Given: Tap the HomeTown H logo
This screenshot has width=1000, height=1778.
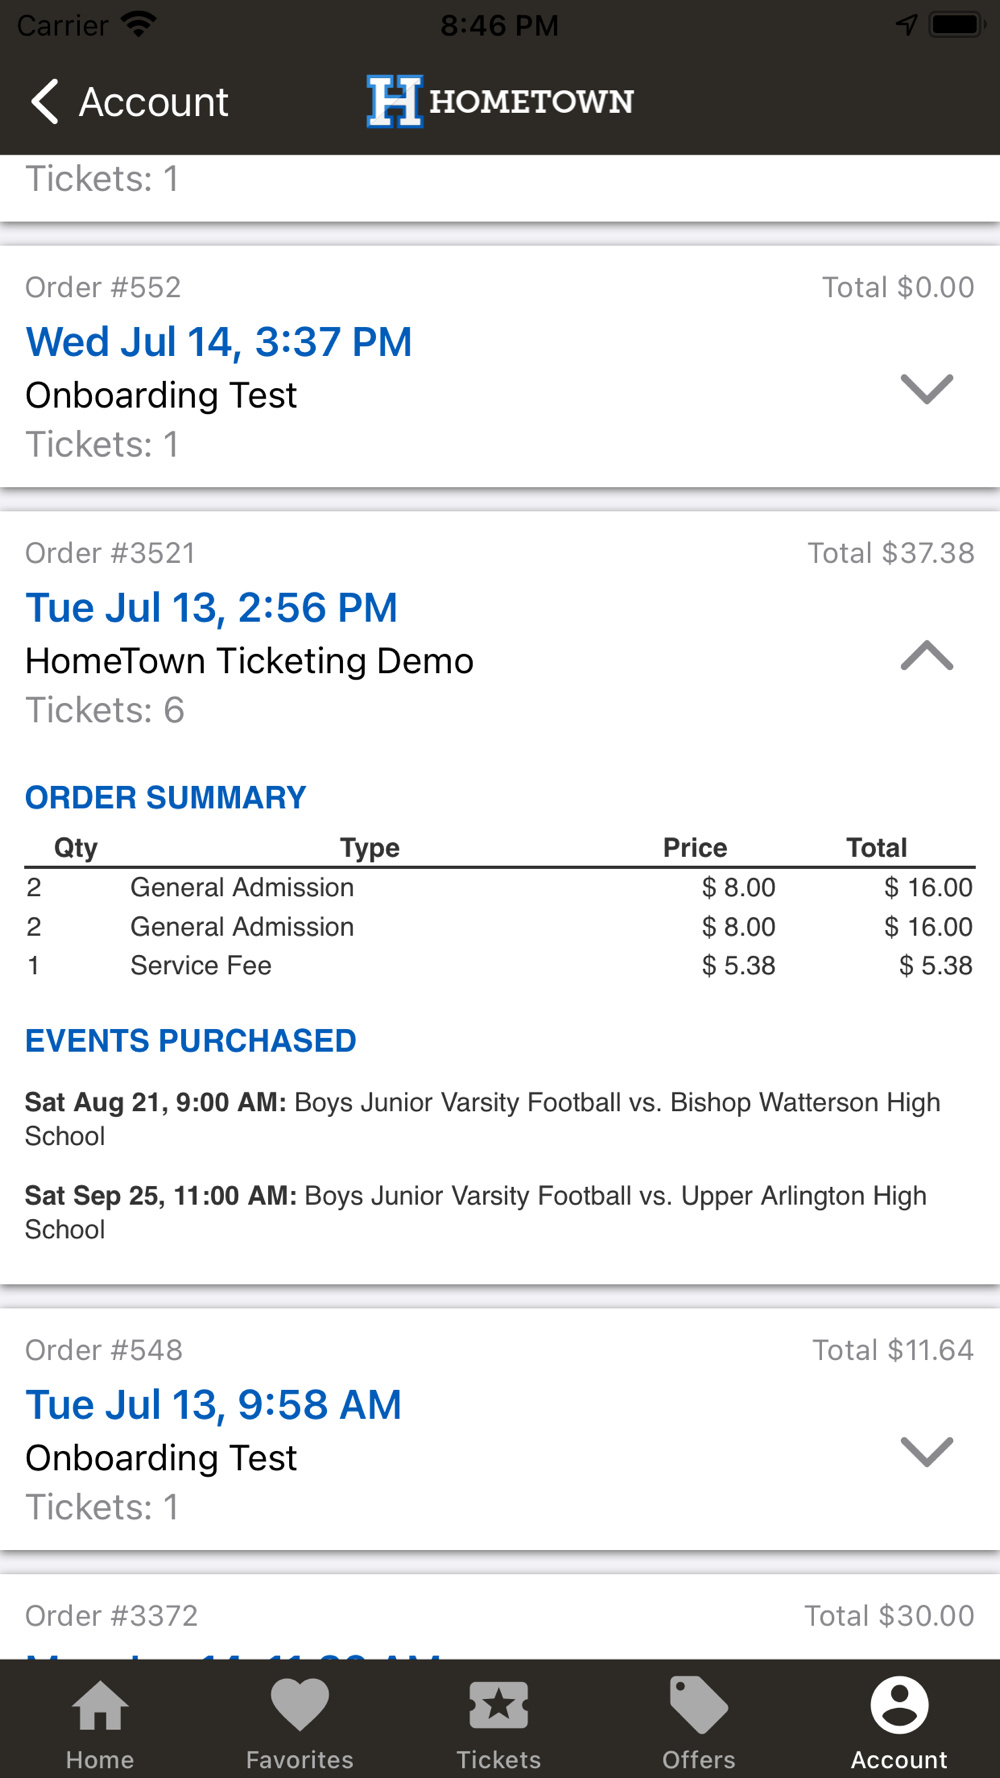Looking at the screenshot, I should pos(394,102).
